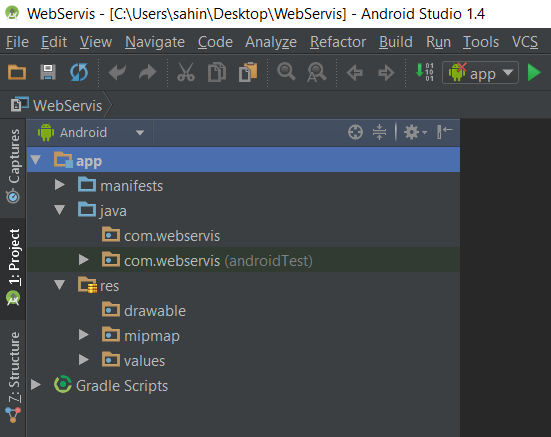The height and width of the screenshot is (437, 551).
Task: Open the Android project view dropdown
Action: [91, 133]
